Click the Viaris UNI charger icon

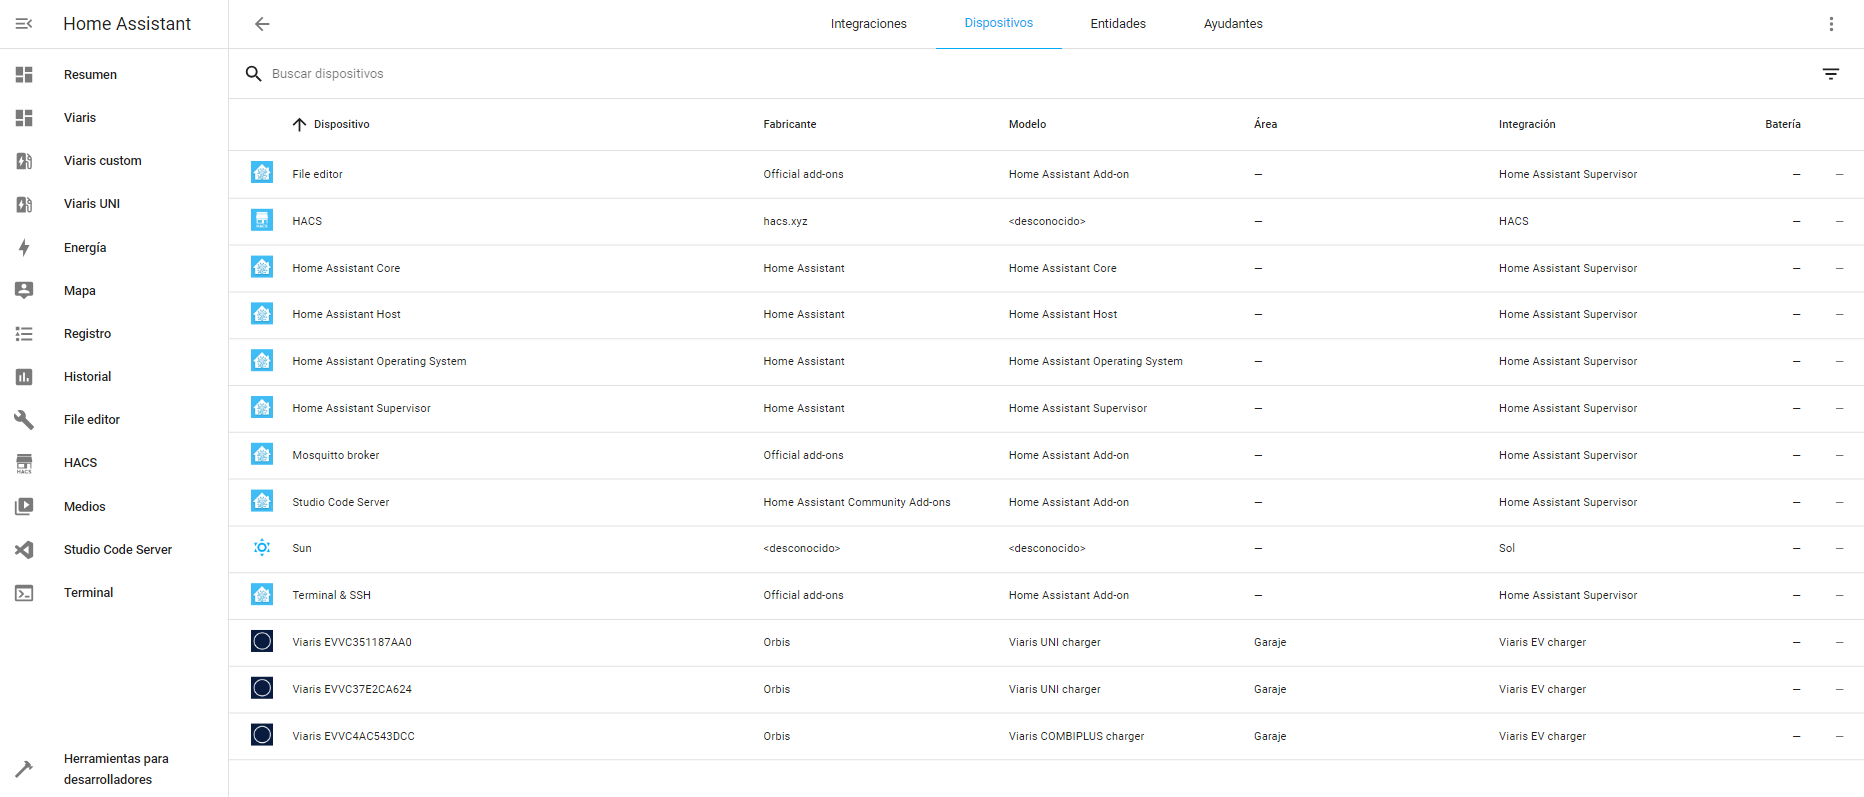click(24, 204)
